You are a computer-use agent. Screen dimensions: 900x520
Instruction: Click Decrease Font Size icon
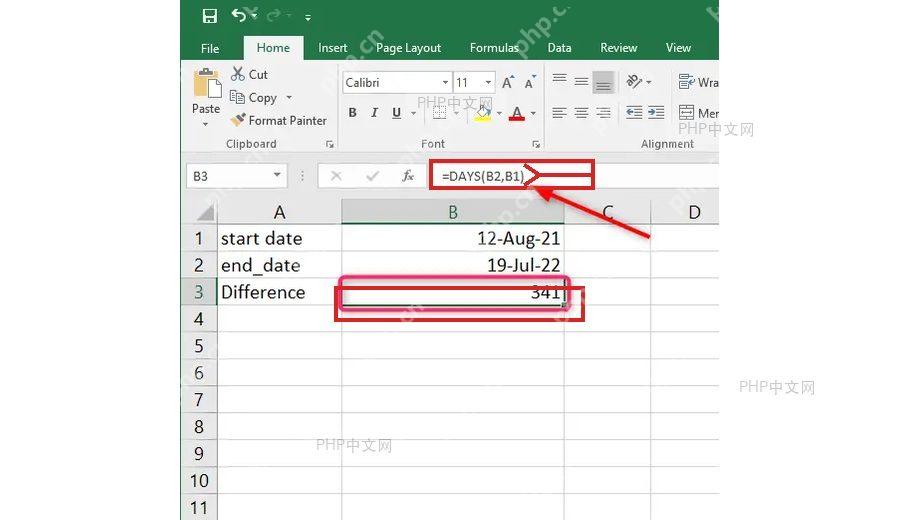tap(530, 83)
